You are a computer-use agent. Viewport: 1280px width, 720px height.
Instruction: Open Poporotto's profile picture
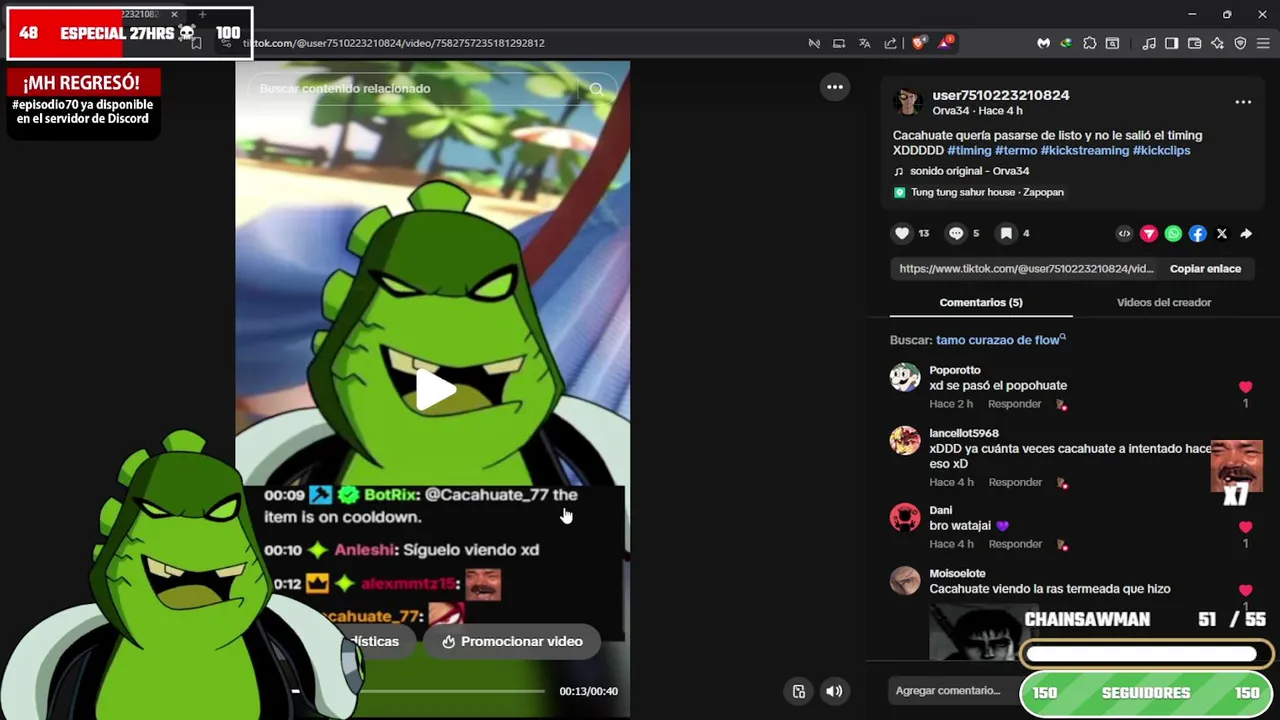[905, 377]
